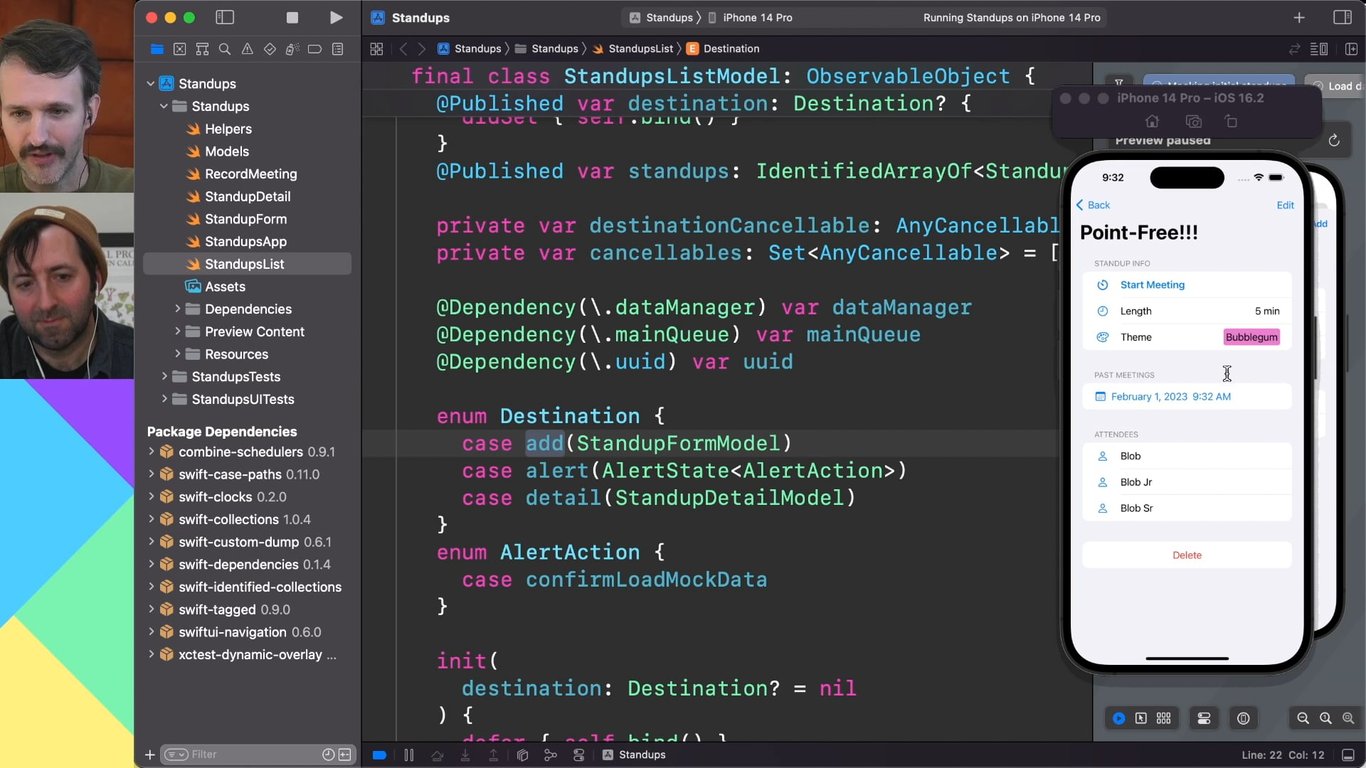1366x768 pixels.
Task: Expand the Dependencies folder
Action: [x=178, y=309]
